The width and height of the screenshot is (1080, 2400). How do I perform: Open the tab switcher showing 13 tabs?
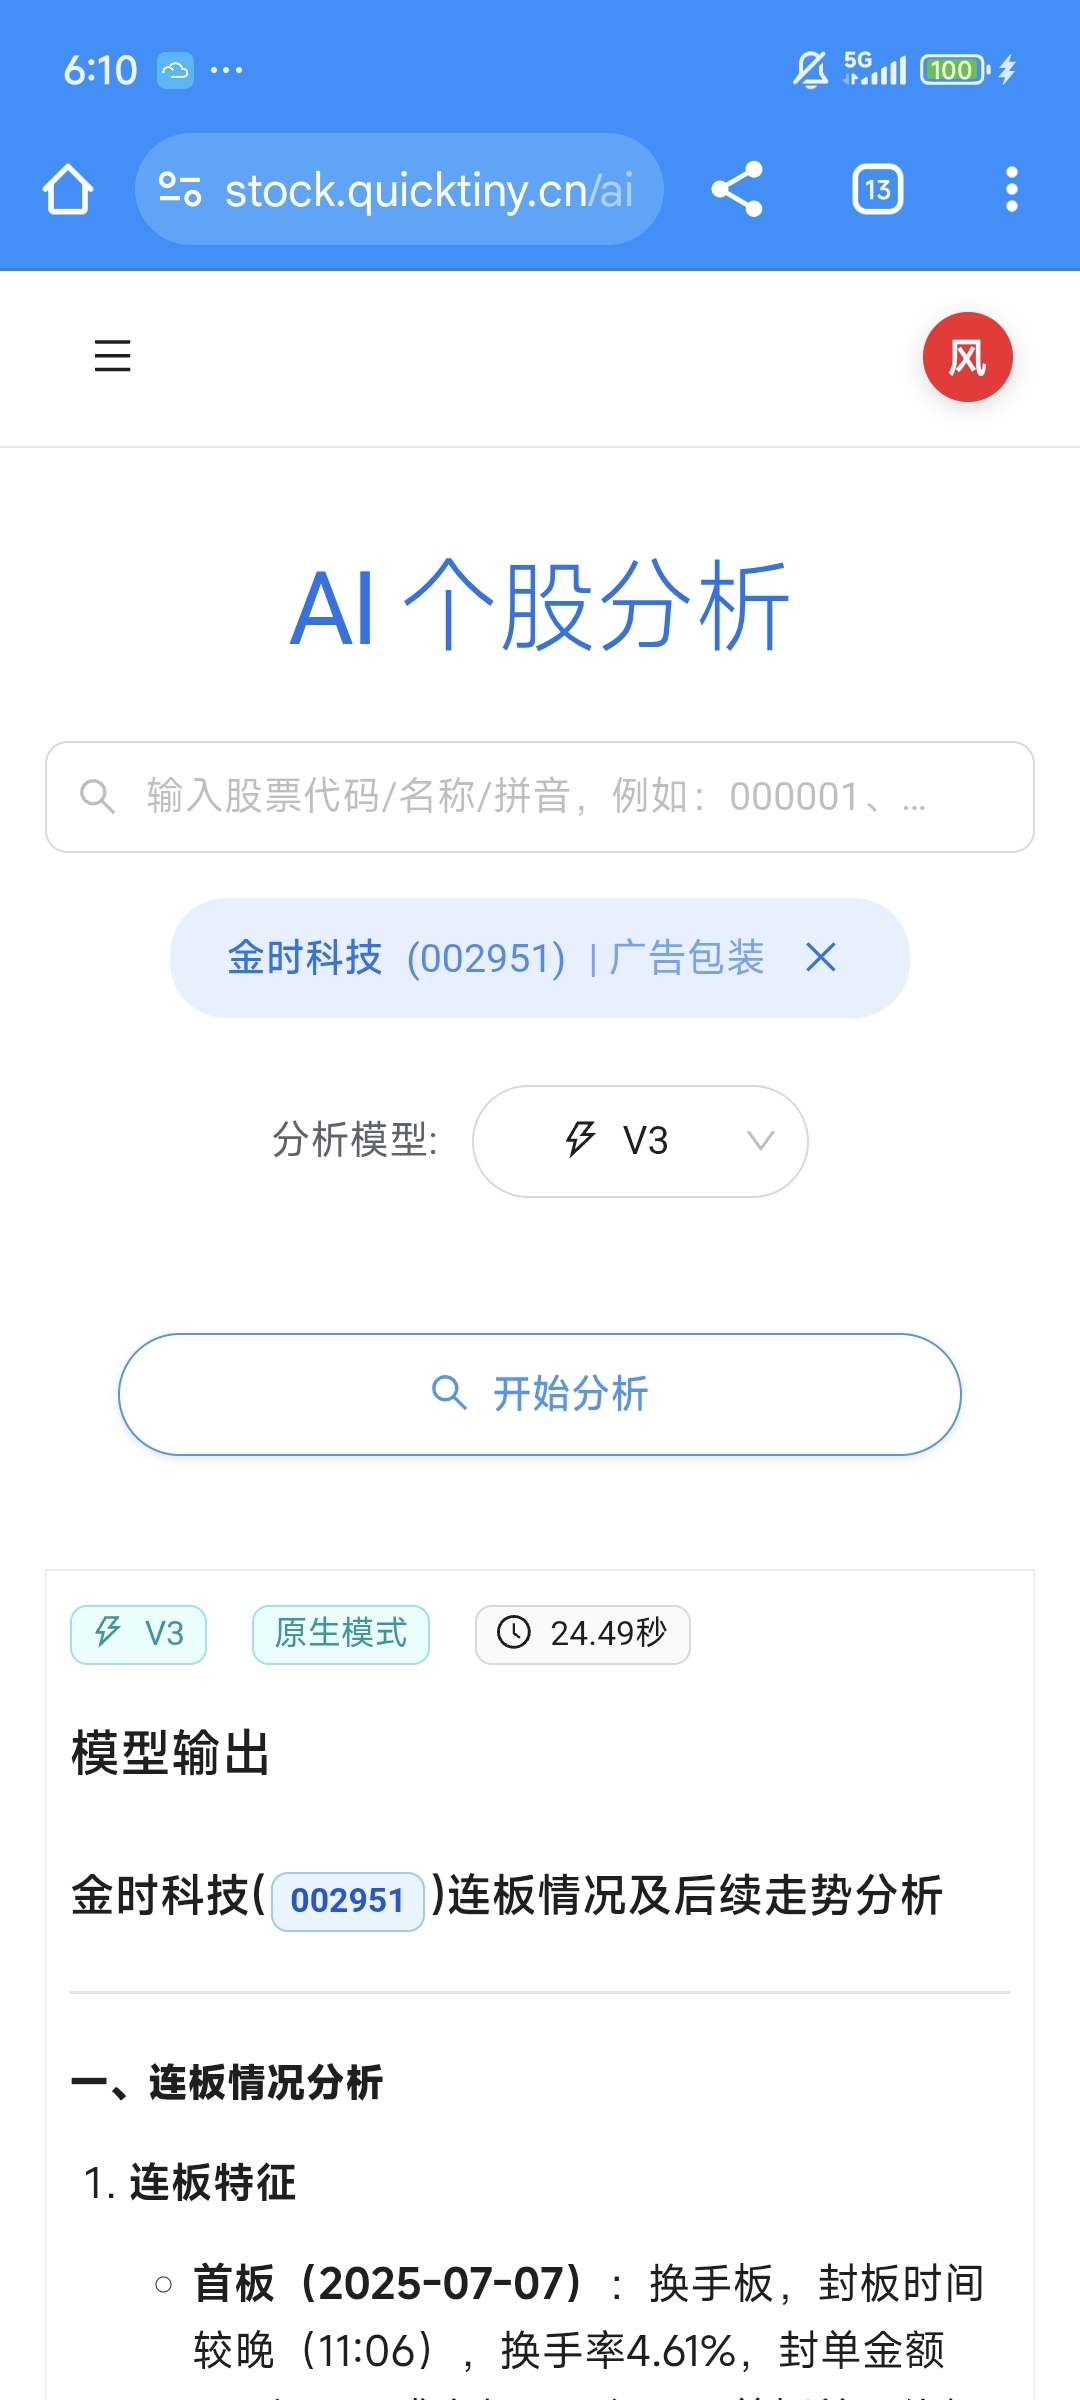point(878,189)
